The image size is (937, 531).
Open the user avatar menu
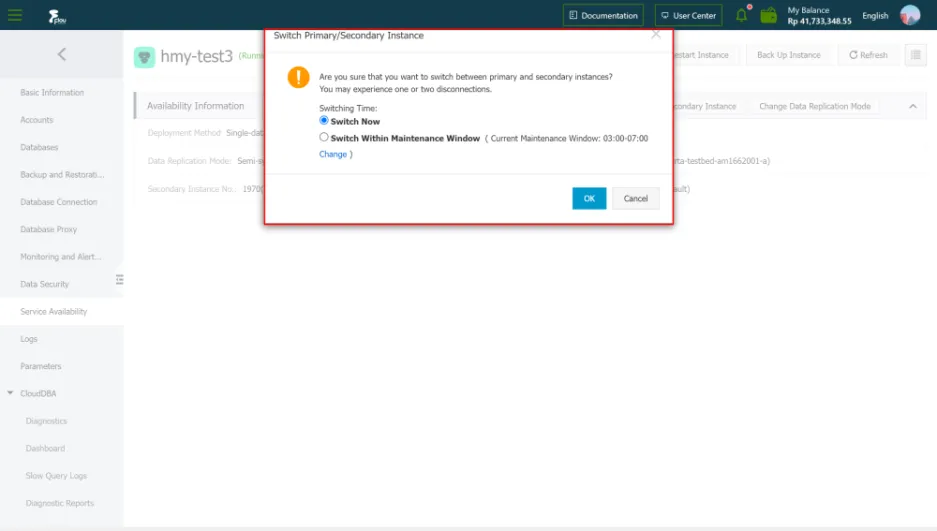tap(910, 15)
